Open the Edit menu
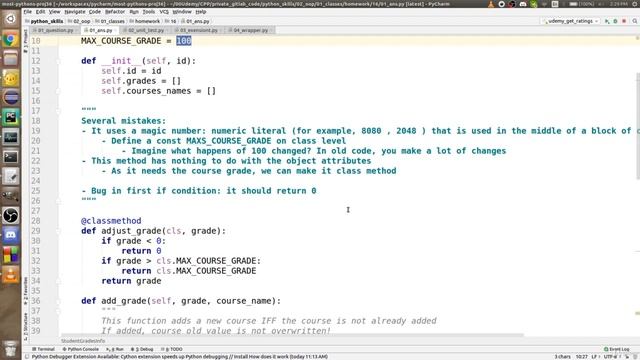The height and width of the screenshot is (360, 640). (x=40, y=11)
